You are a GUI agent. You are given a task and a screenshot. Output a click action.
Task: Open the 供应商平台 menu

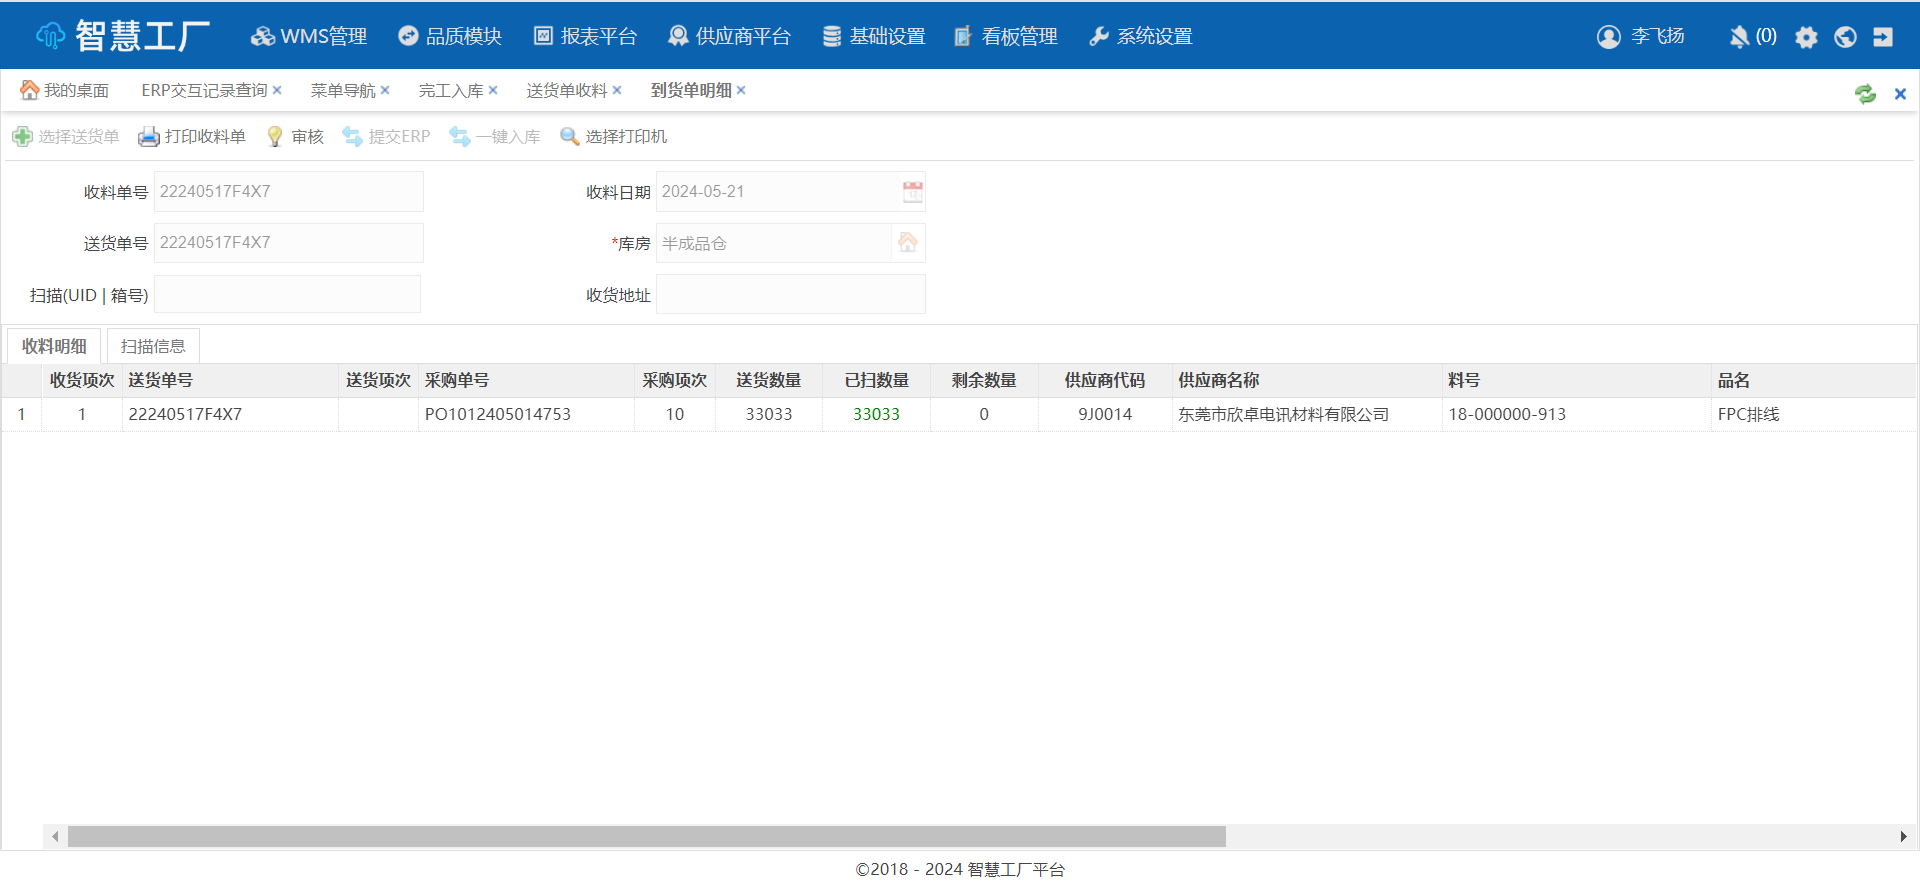tap(729, 37)
